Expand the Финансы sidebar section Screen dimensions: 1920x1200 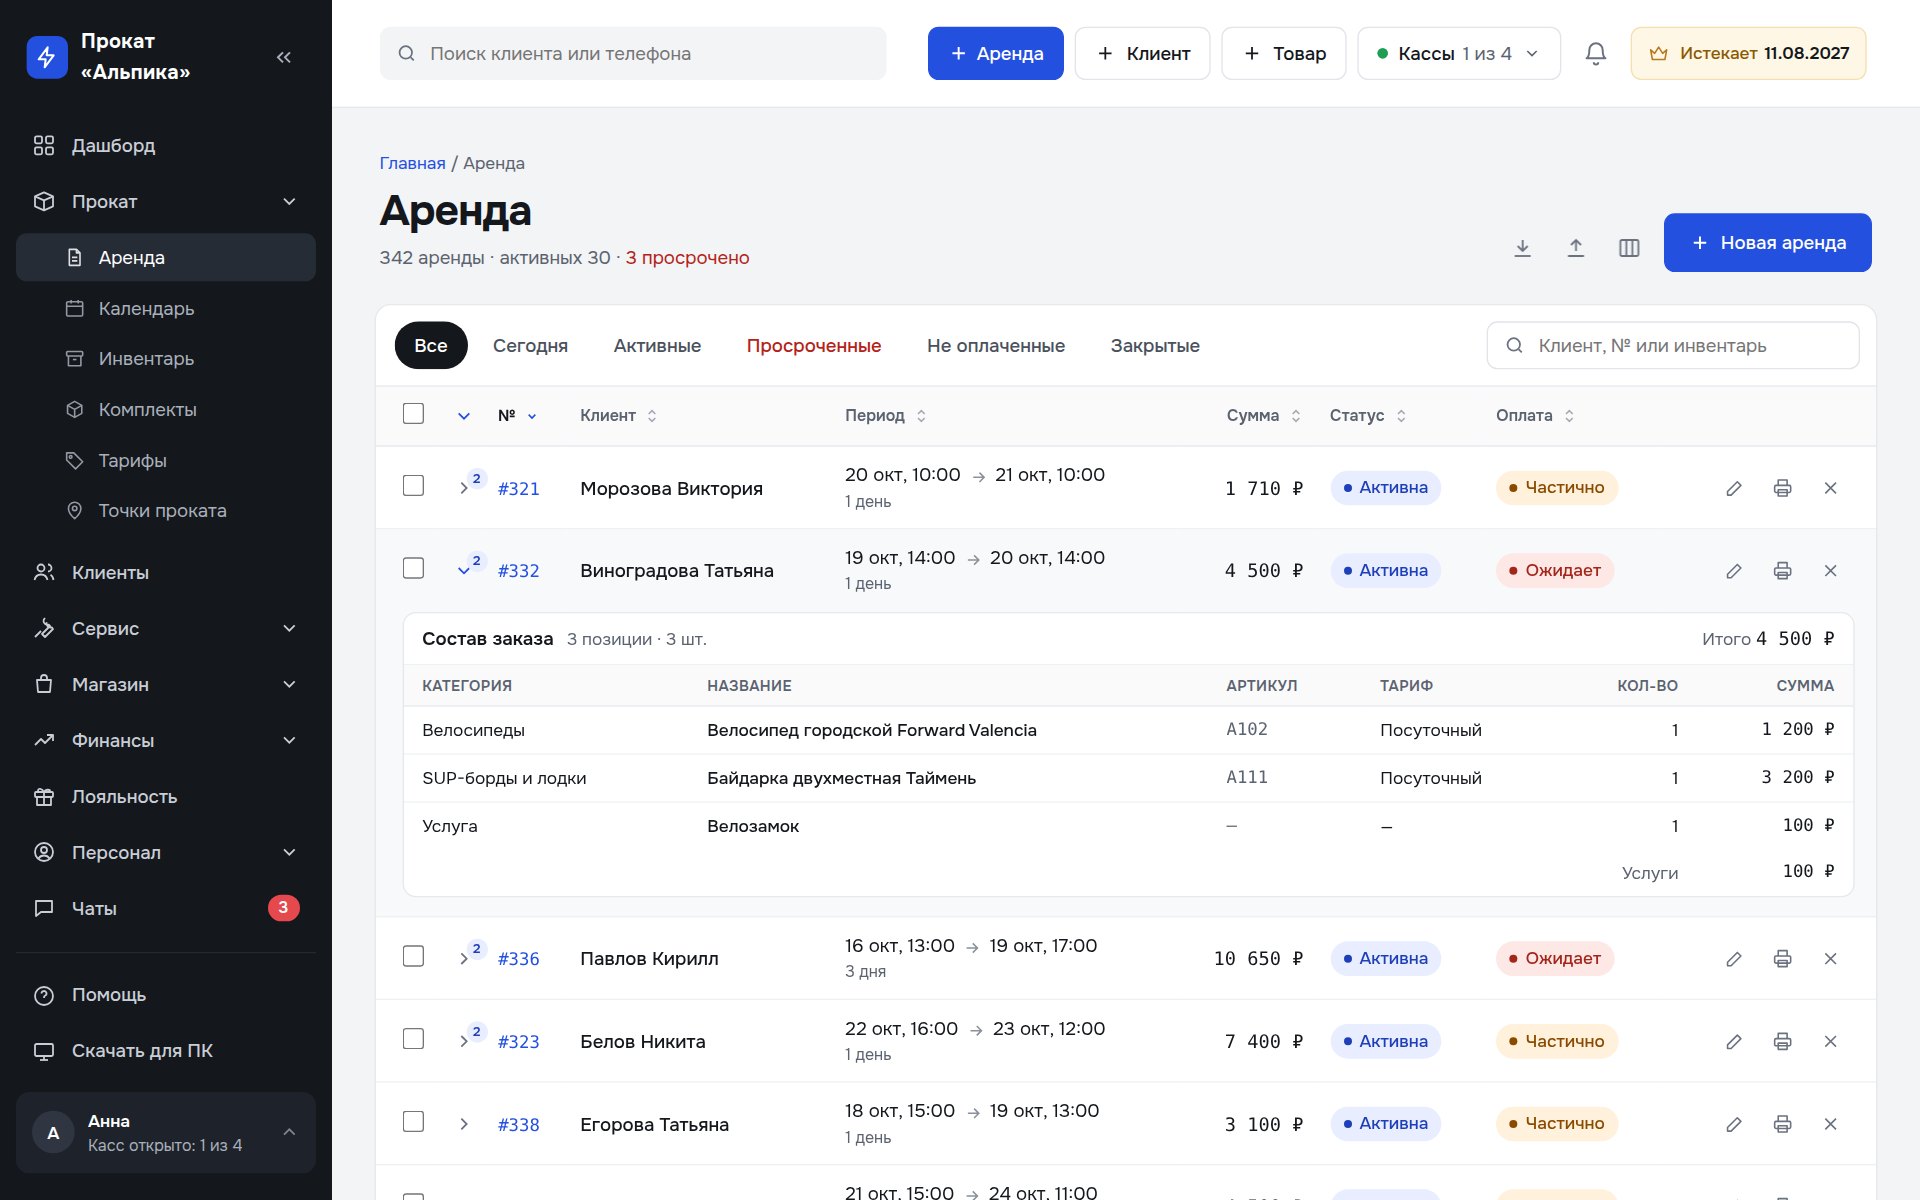(166, 740)
